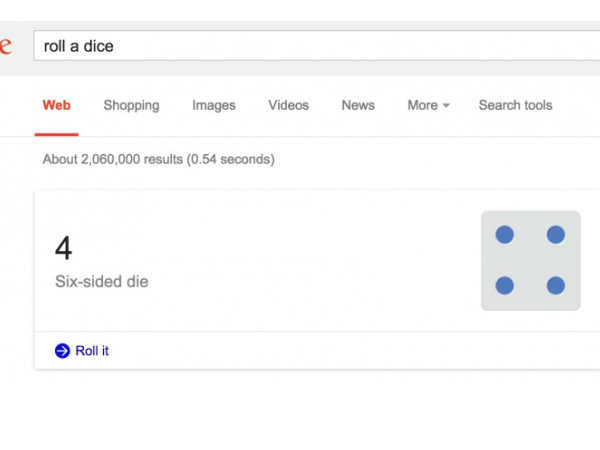Screen dimensions: 600x450
Task: Click the top-left dot on the die
Action: (505, 235)
